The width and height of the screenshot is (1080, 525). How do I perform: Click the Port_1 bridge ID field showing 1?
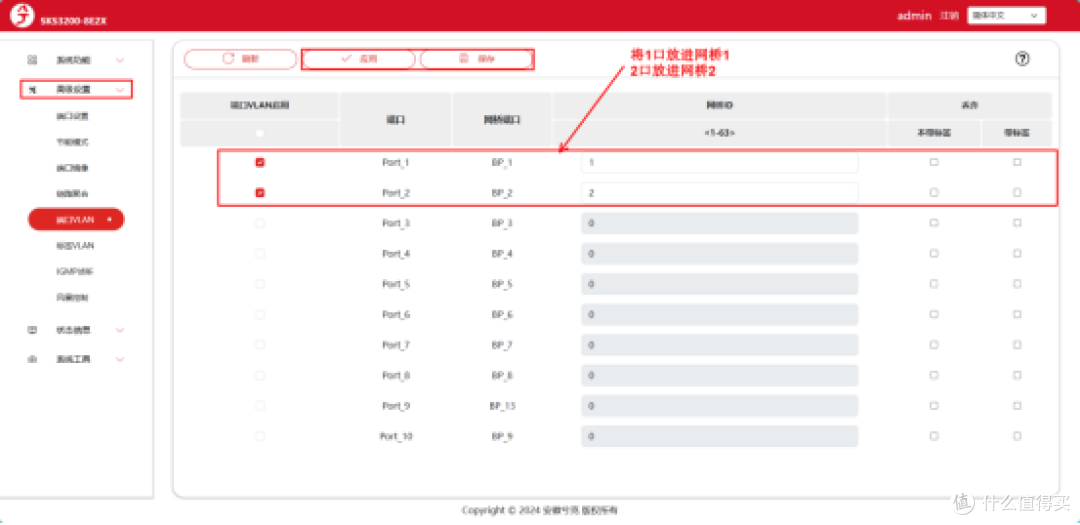tap(720, 163)
